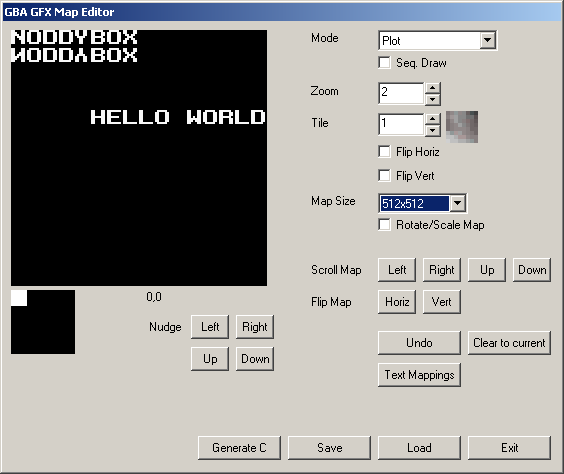The image size is (564, 474).
Task: Flip the map with Horiz button
Action: click(x=397, y=302)
